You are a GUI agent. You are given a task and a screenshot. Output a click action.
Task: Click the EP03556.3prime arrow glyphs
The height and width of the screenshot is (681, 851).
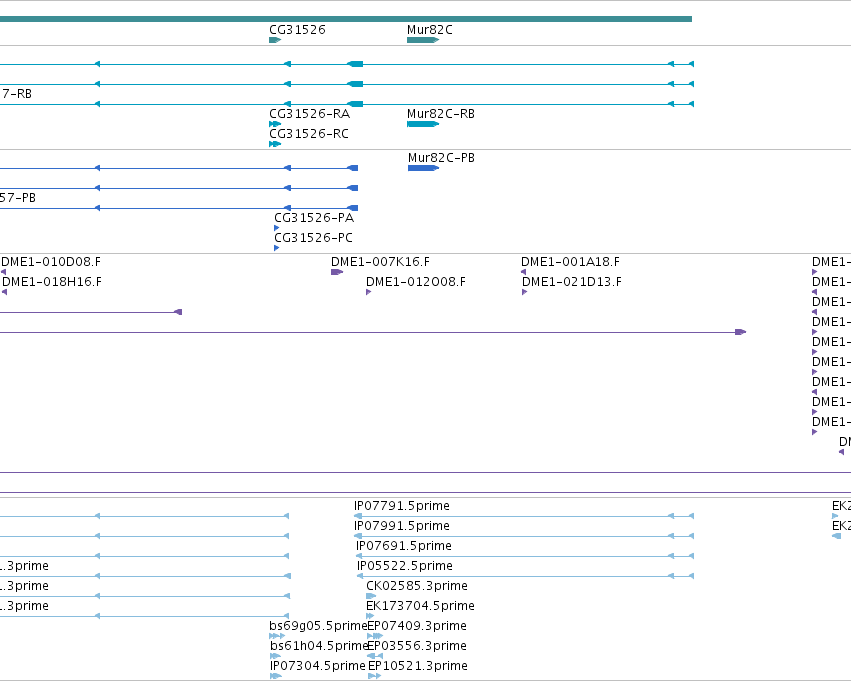(375, 656)
